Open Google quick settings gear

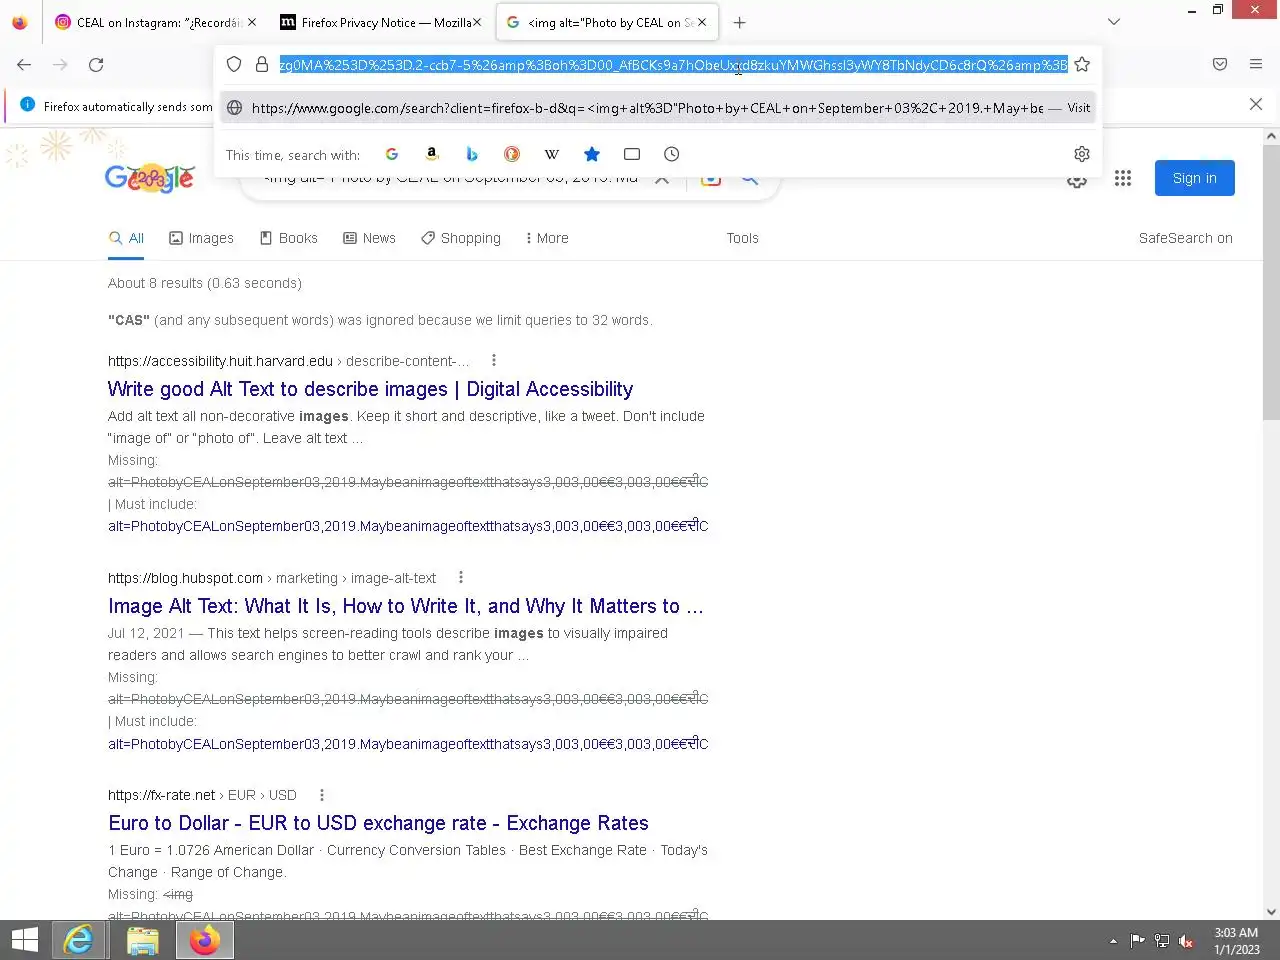click(1077, 182)
